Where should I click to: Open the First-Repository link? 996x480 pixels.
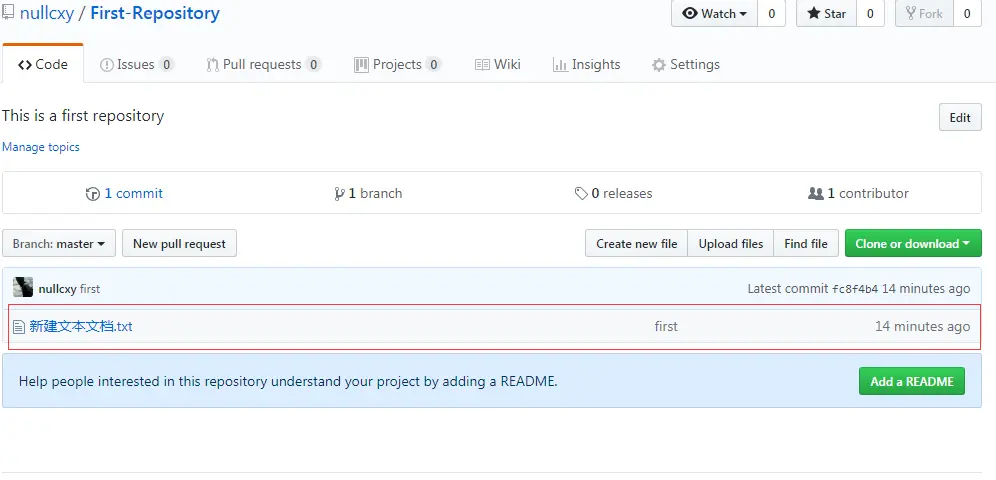coord(155,13)
